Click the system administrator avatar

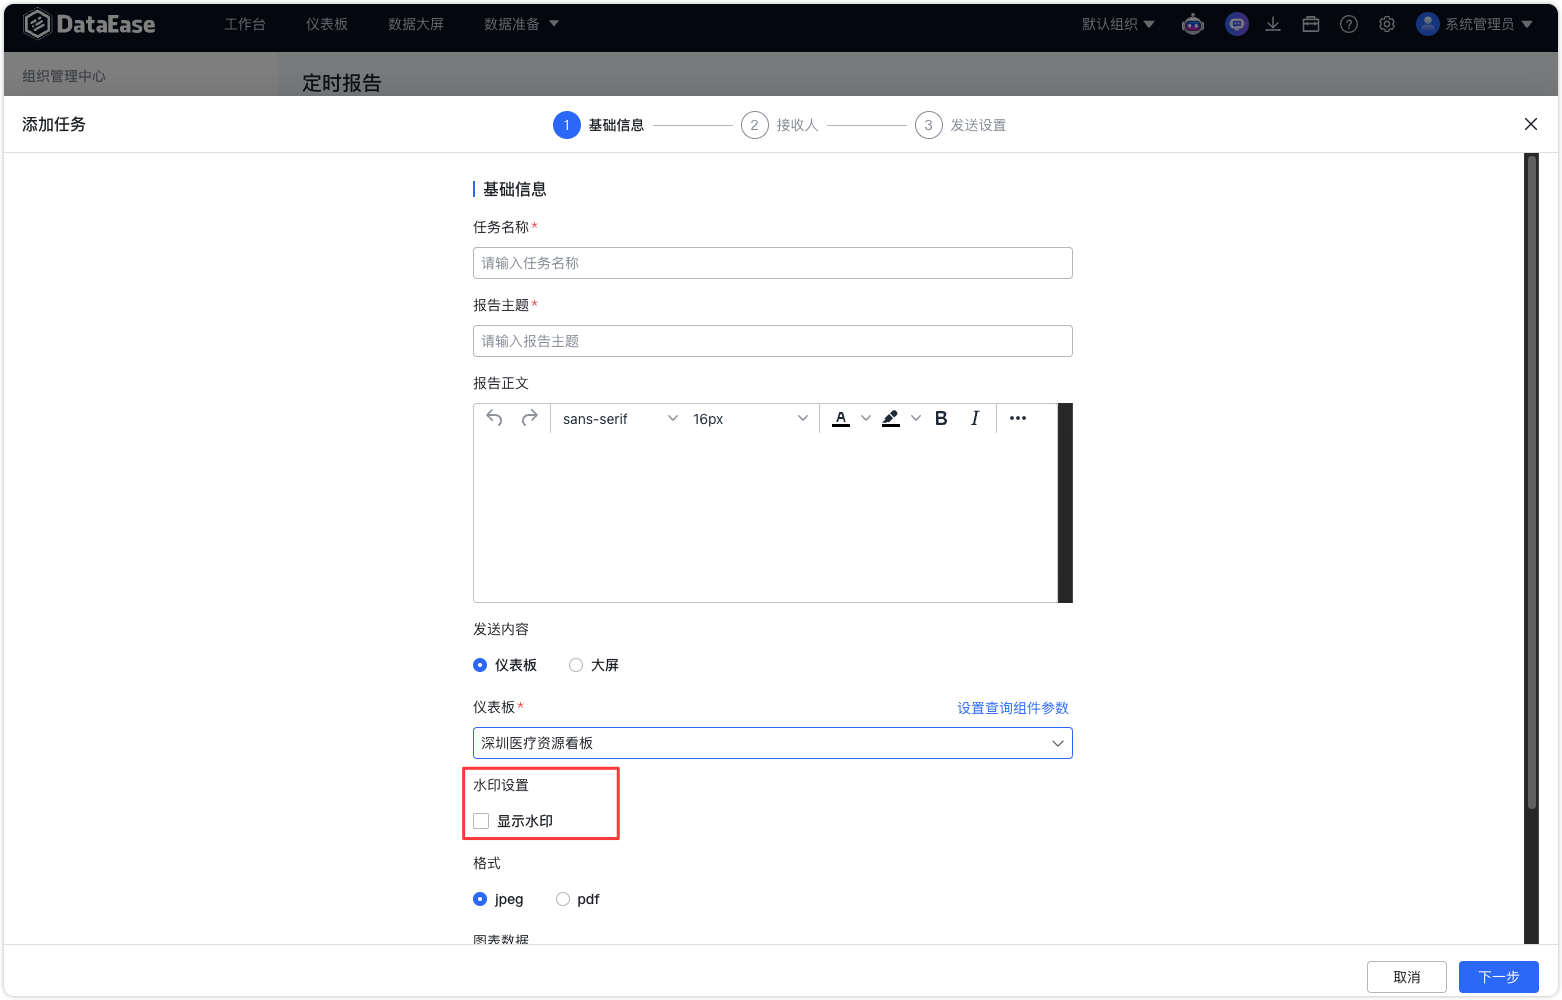tap(1427, 24)
